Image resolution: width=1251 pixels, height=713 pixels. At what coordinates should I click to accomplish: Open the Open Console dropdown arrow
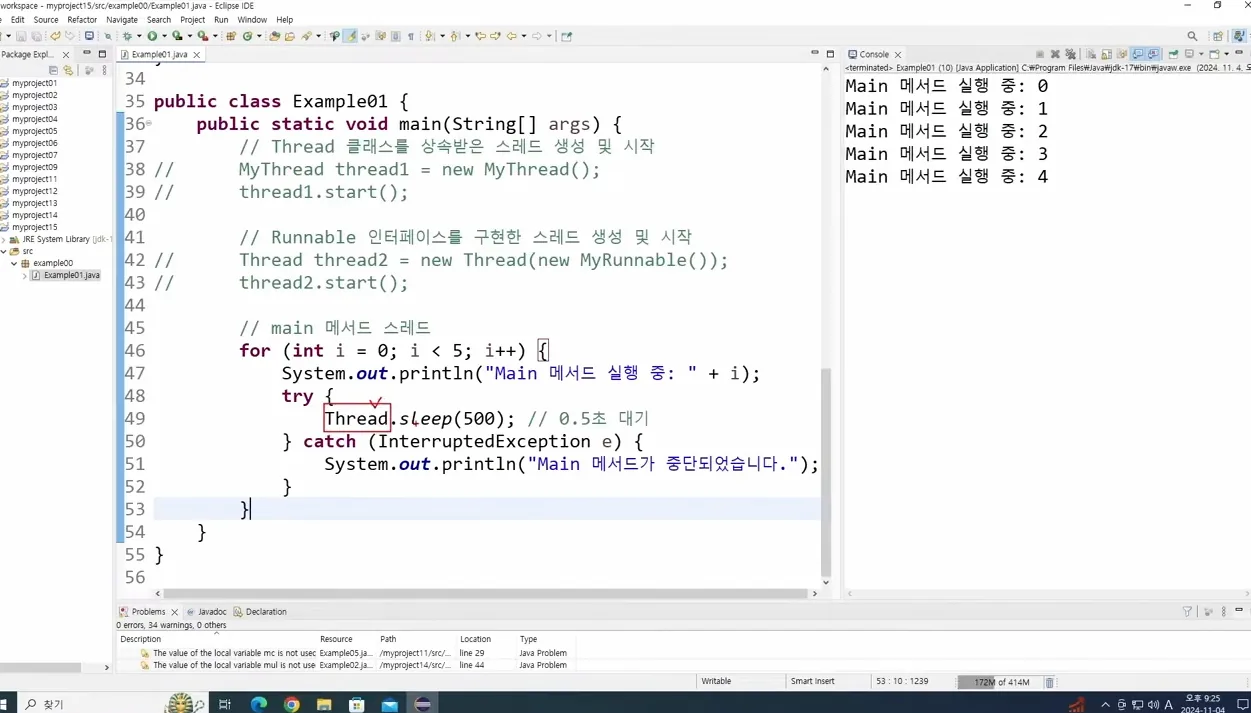tap(1226, 54)
